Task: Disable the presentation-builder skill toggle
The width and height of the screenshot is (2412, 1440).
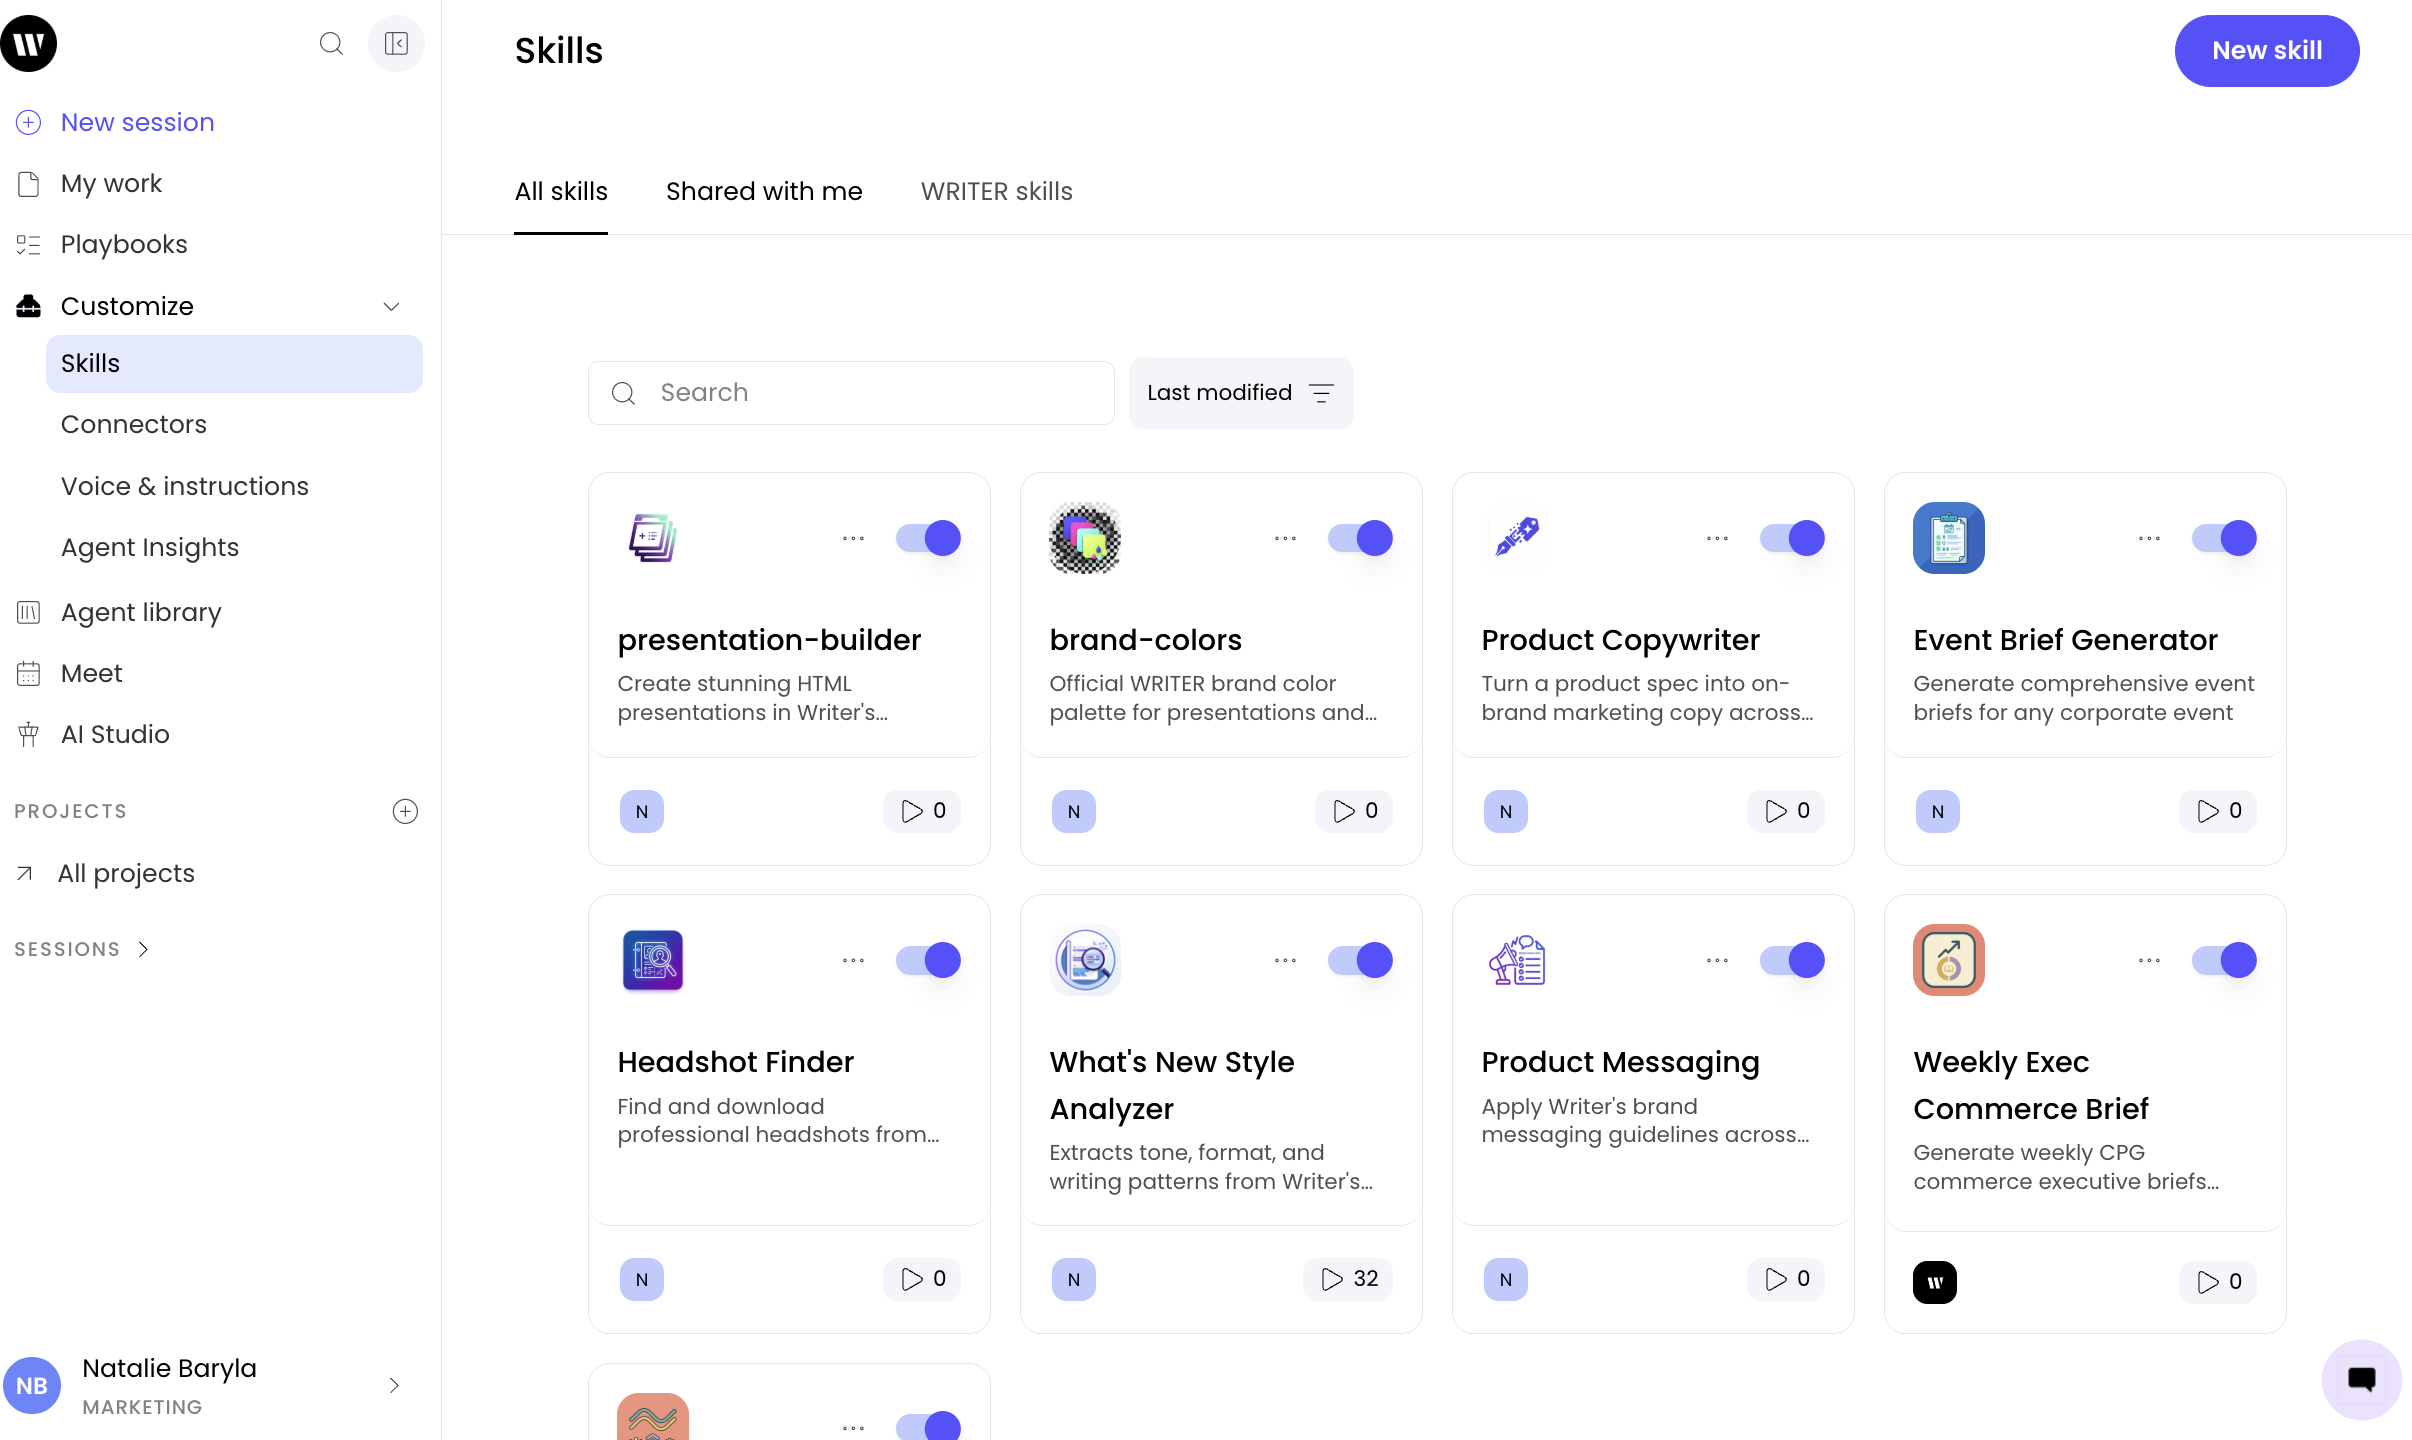Action: (928, 538)
